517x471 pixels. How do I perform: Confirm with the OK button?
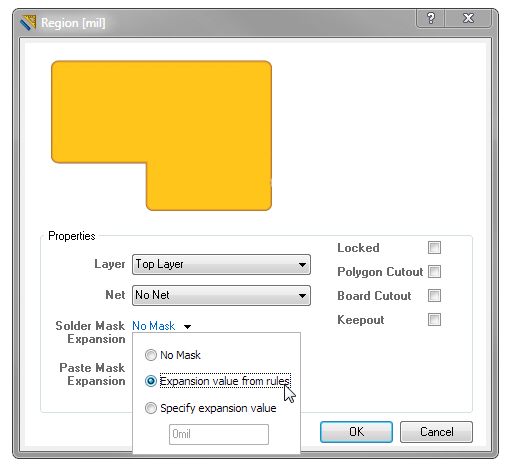(356, 432)
